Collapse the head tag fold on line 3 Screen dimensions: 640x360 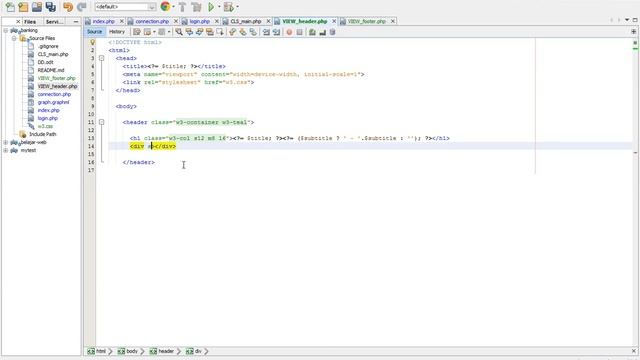pos(101,58)
